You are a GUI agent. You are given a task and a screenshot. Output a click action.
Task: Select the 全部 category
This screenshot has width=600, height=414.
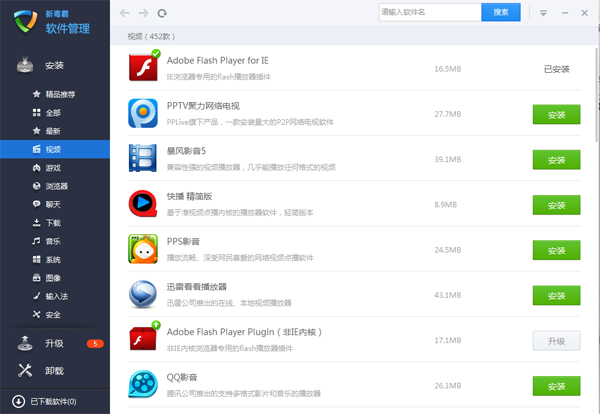(55, 112)
